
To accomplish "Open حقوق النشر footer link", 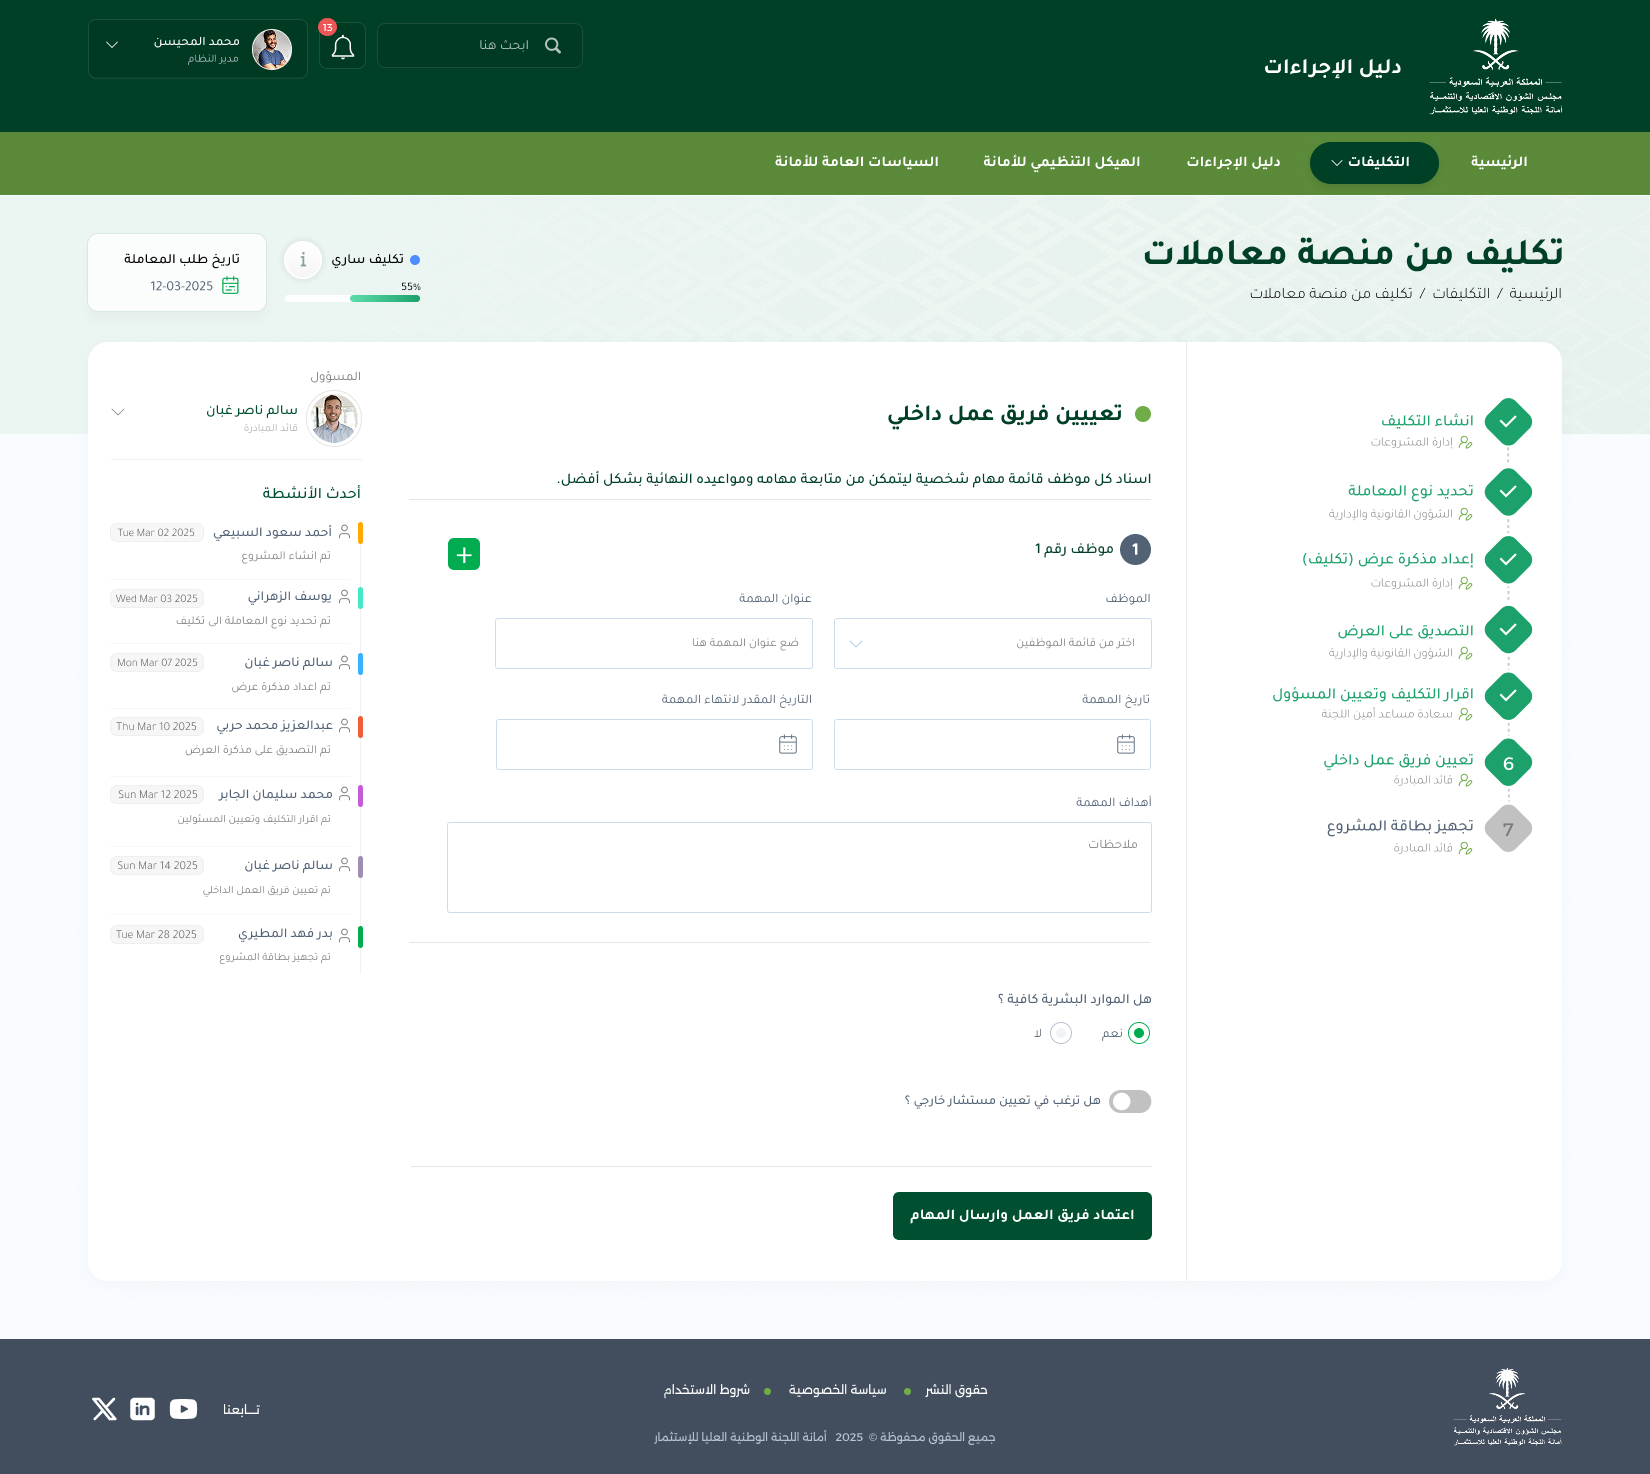I will [x=956, y=1390].
